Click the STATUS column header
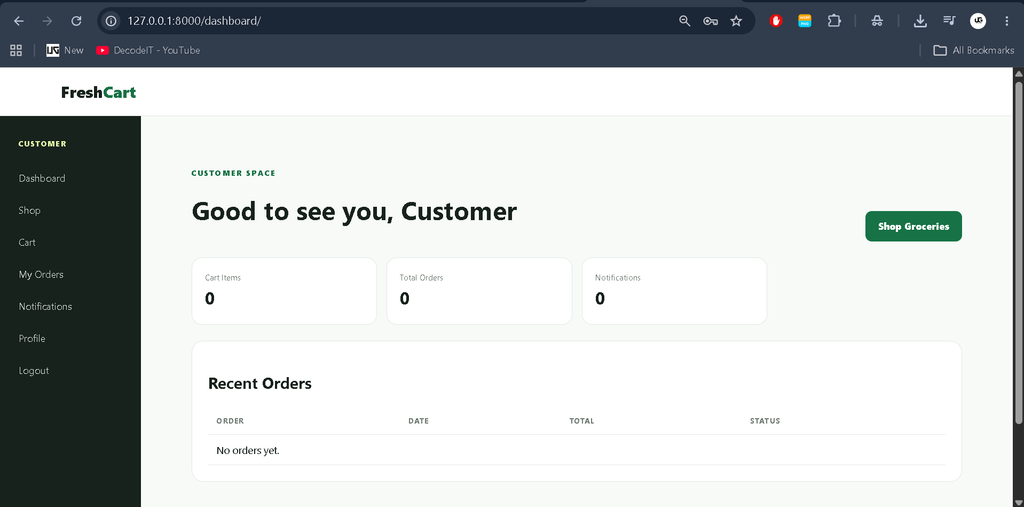This screenshot has width=1024, height=507. [765, 421]
